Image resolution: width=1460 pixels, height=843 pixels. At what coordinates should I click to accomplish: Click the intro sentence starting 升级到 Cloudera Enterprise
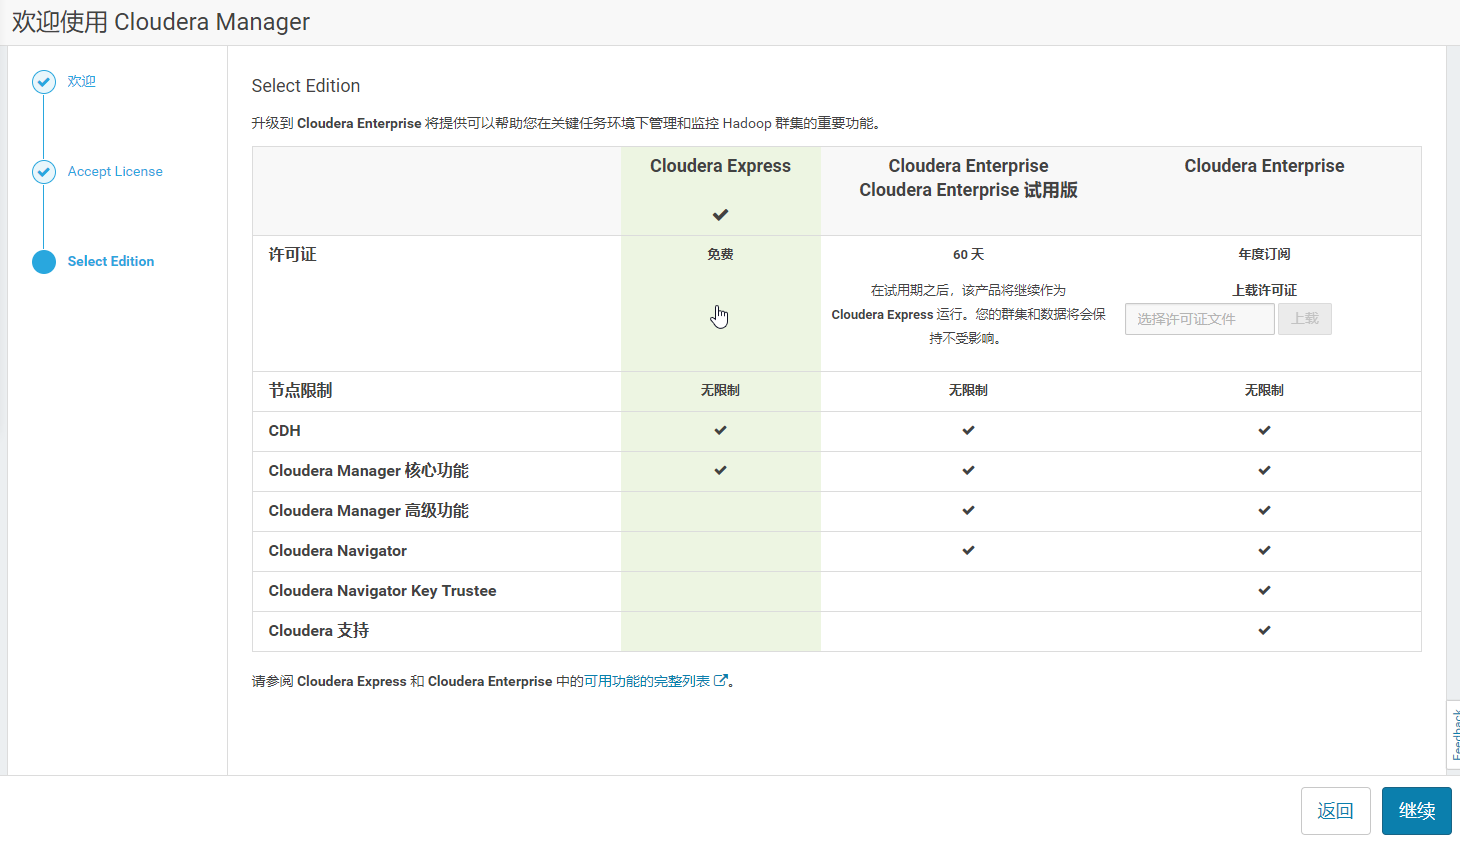point(566,123)
